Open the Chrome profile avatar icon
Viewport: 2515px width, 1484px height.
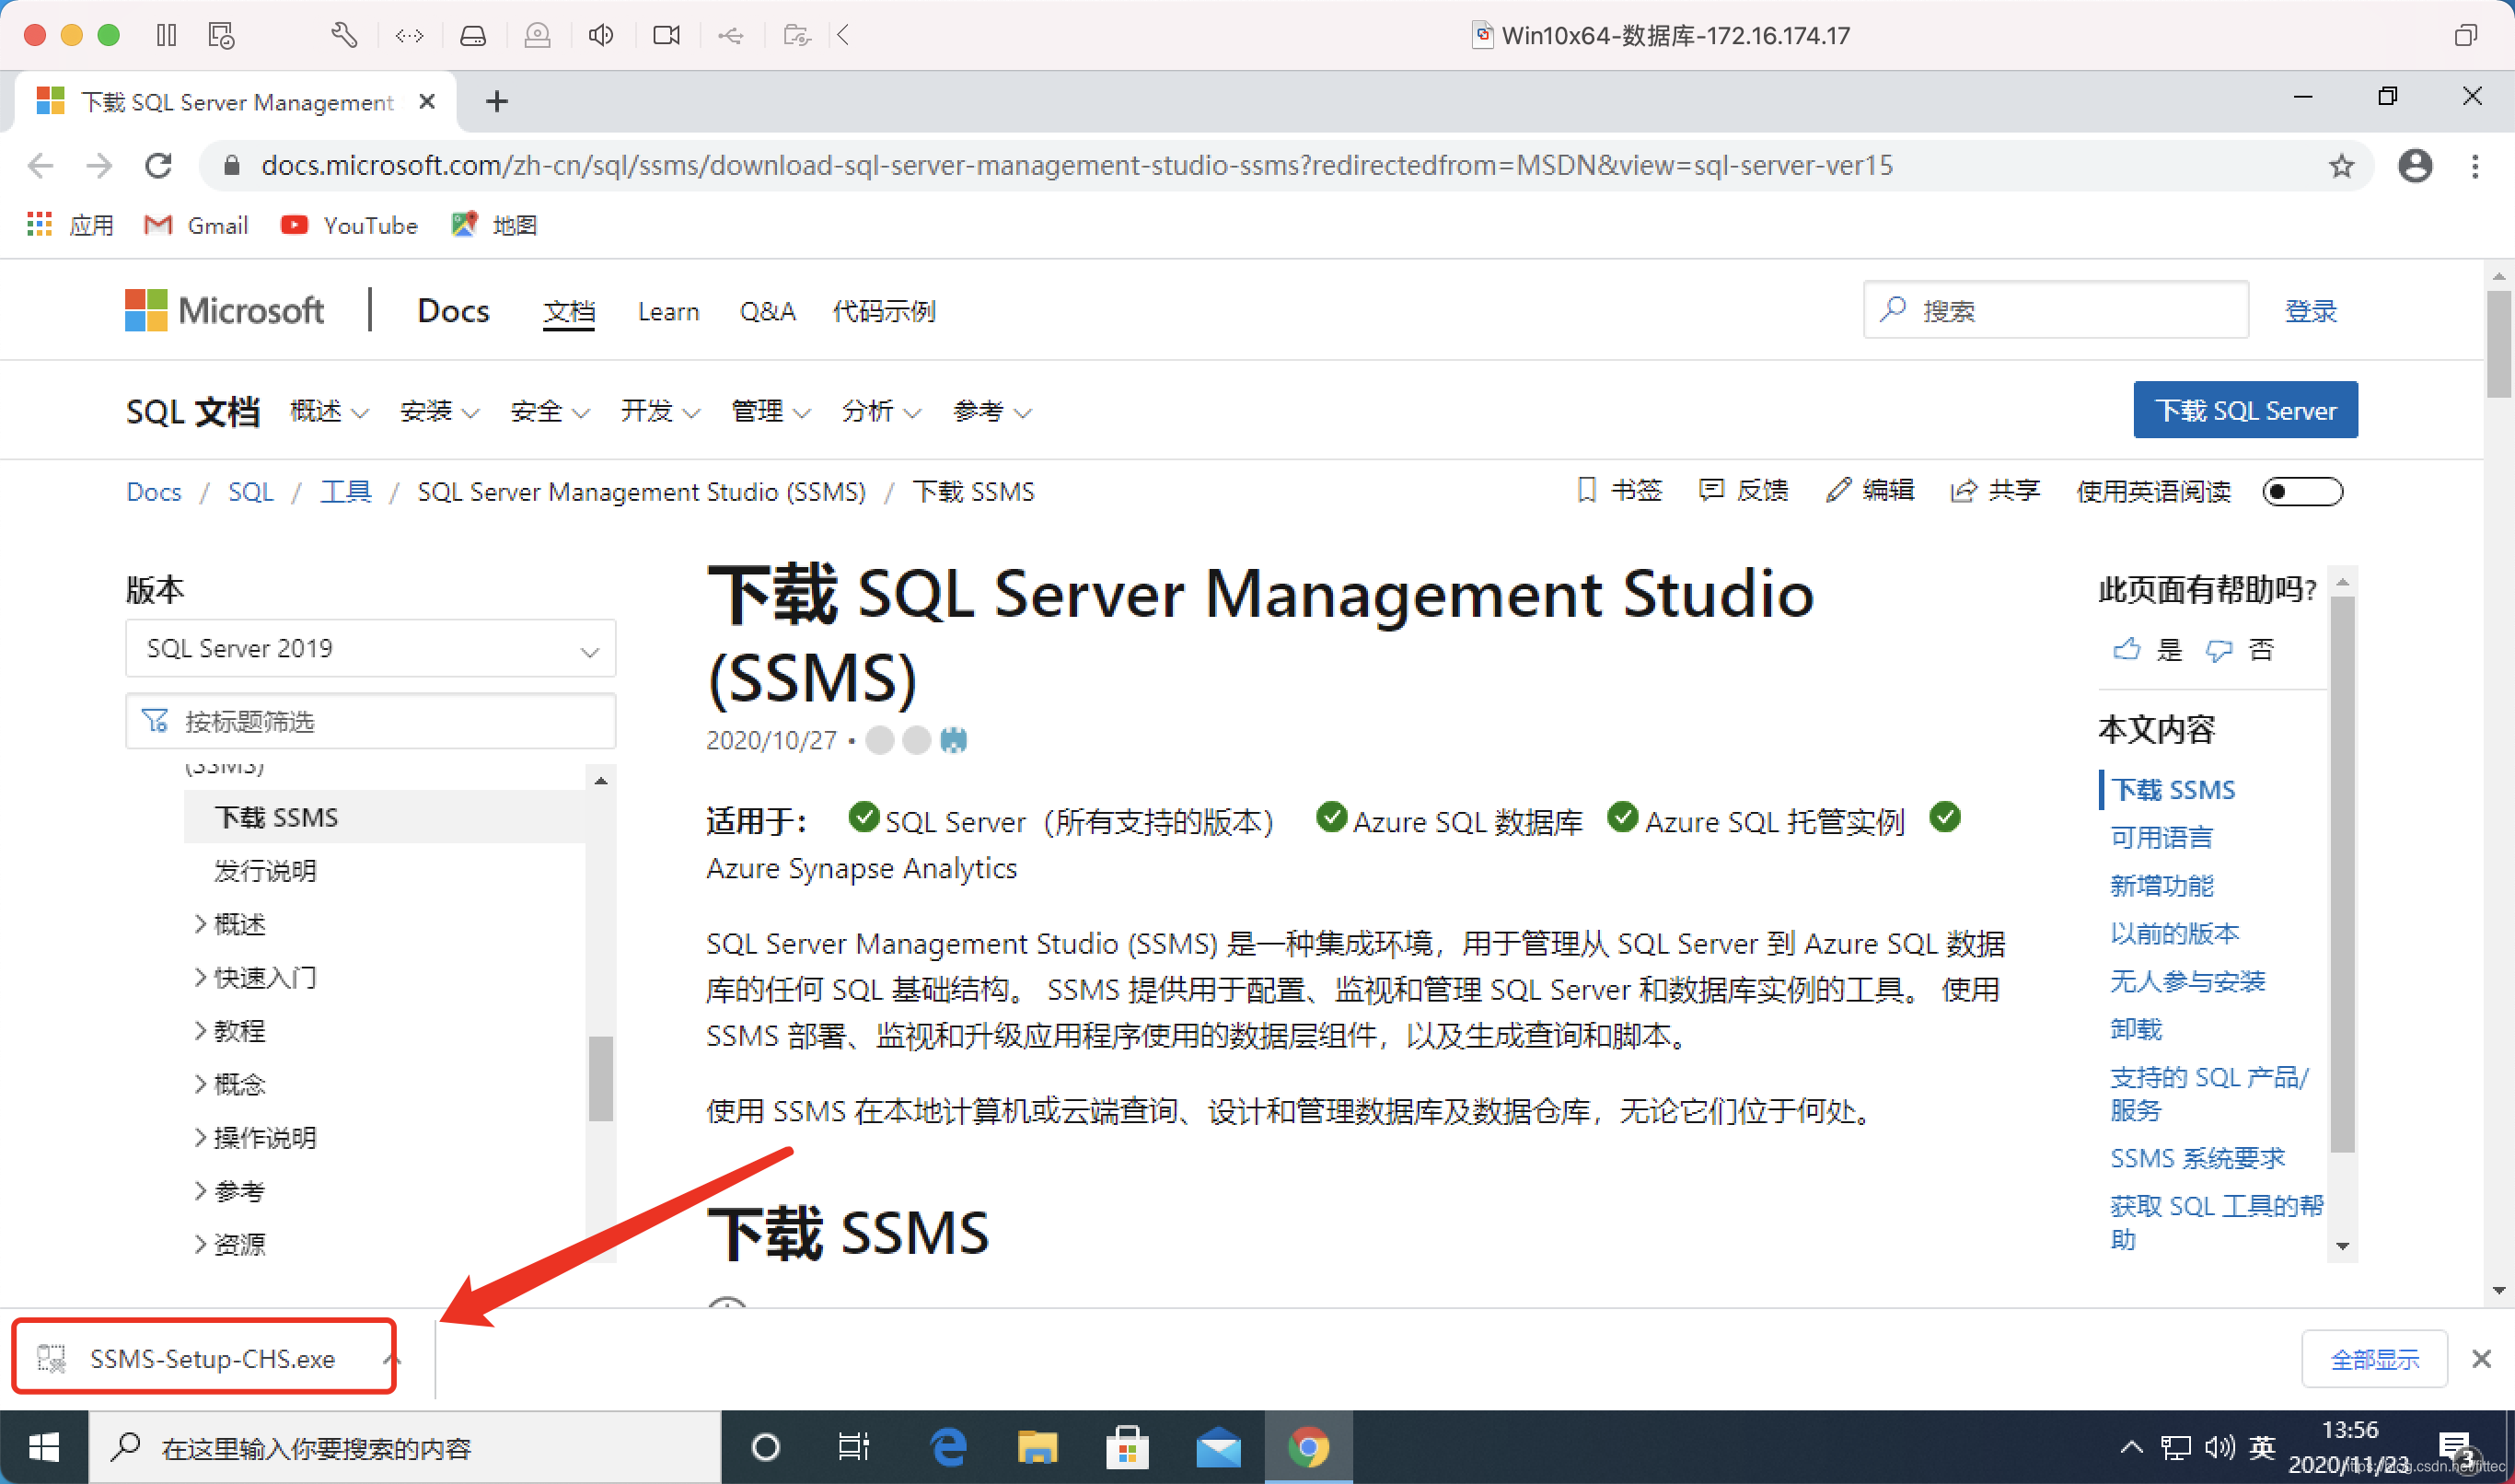click(2415, 165)
